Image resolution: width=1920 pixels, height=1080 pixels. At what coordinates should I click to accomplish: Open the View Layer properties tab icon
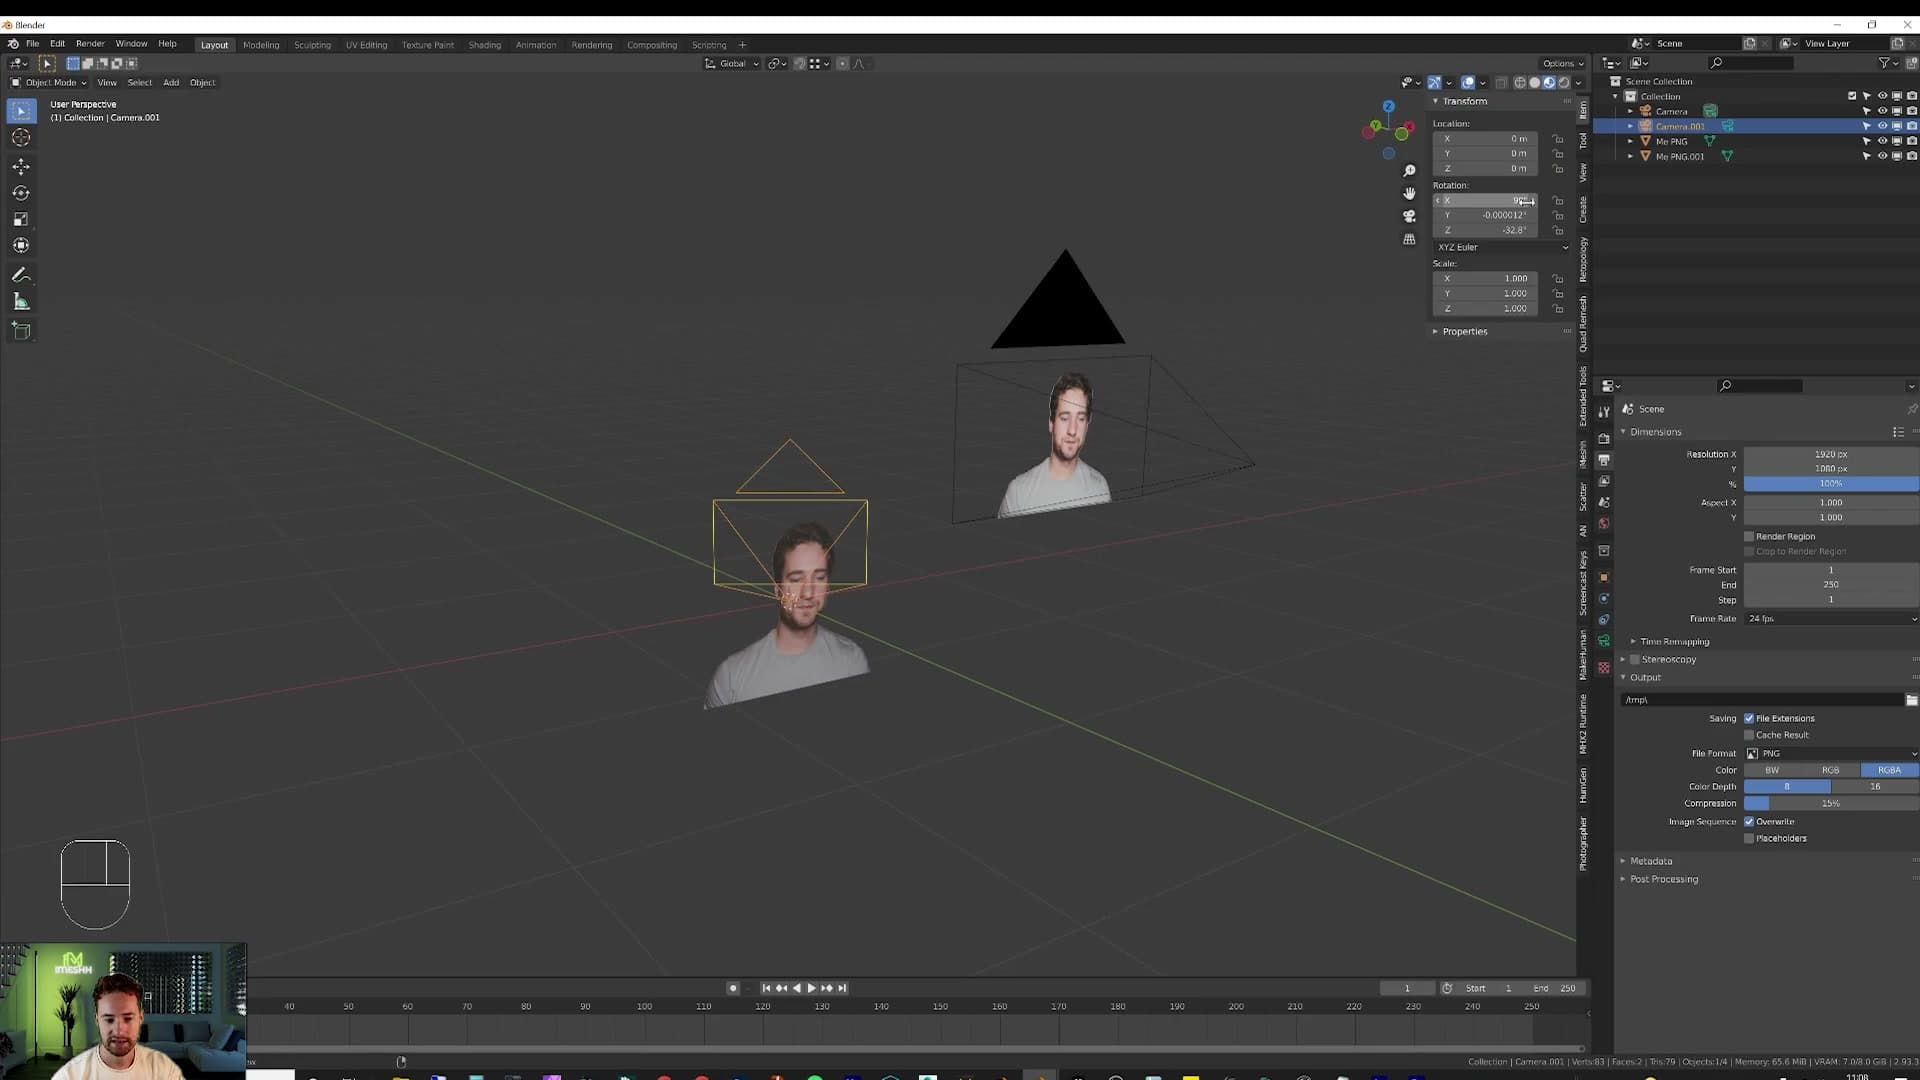(x=1604, y=481)
